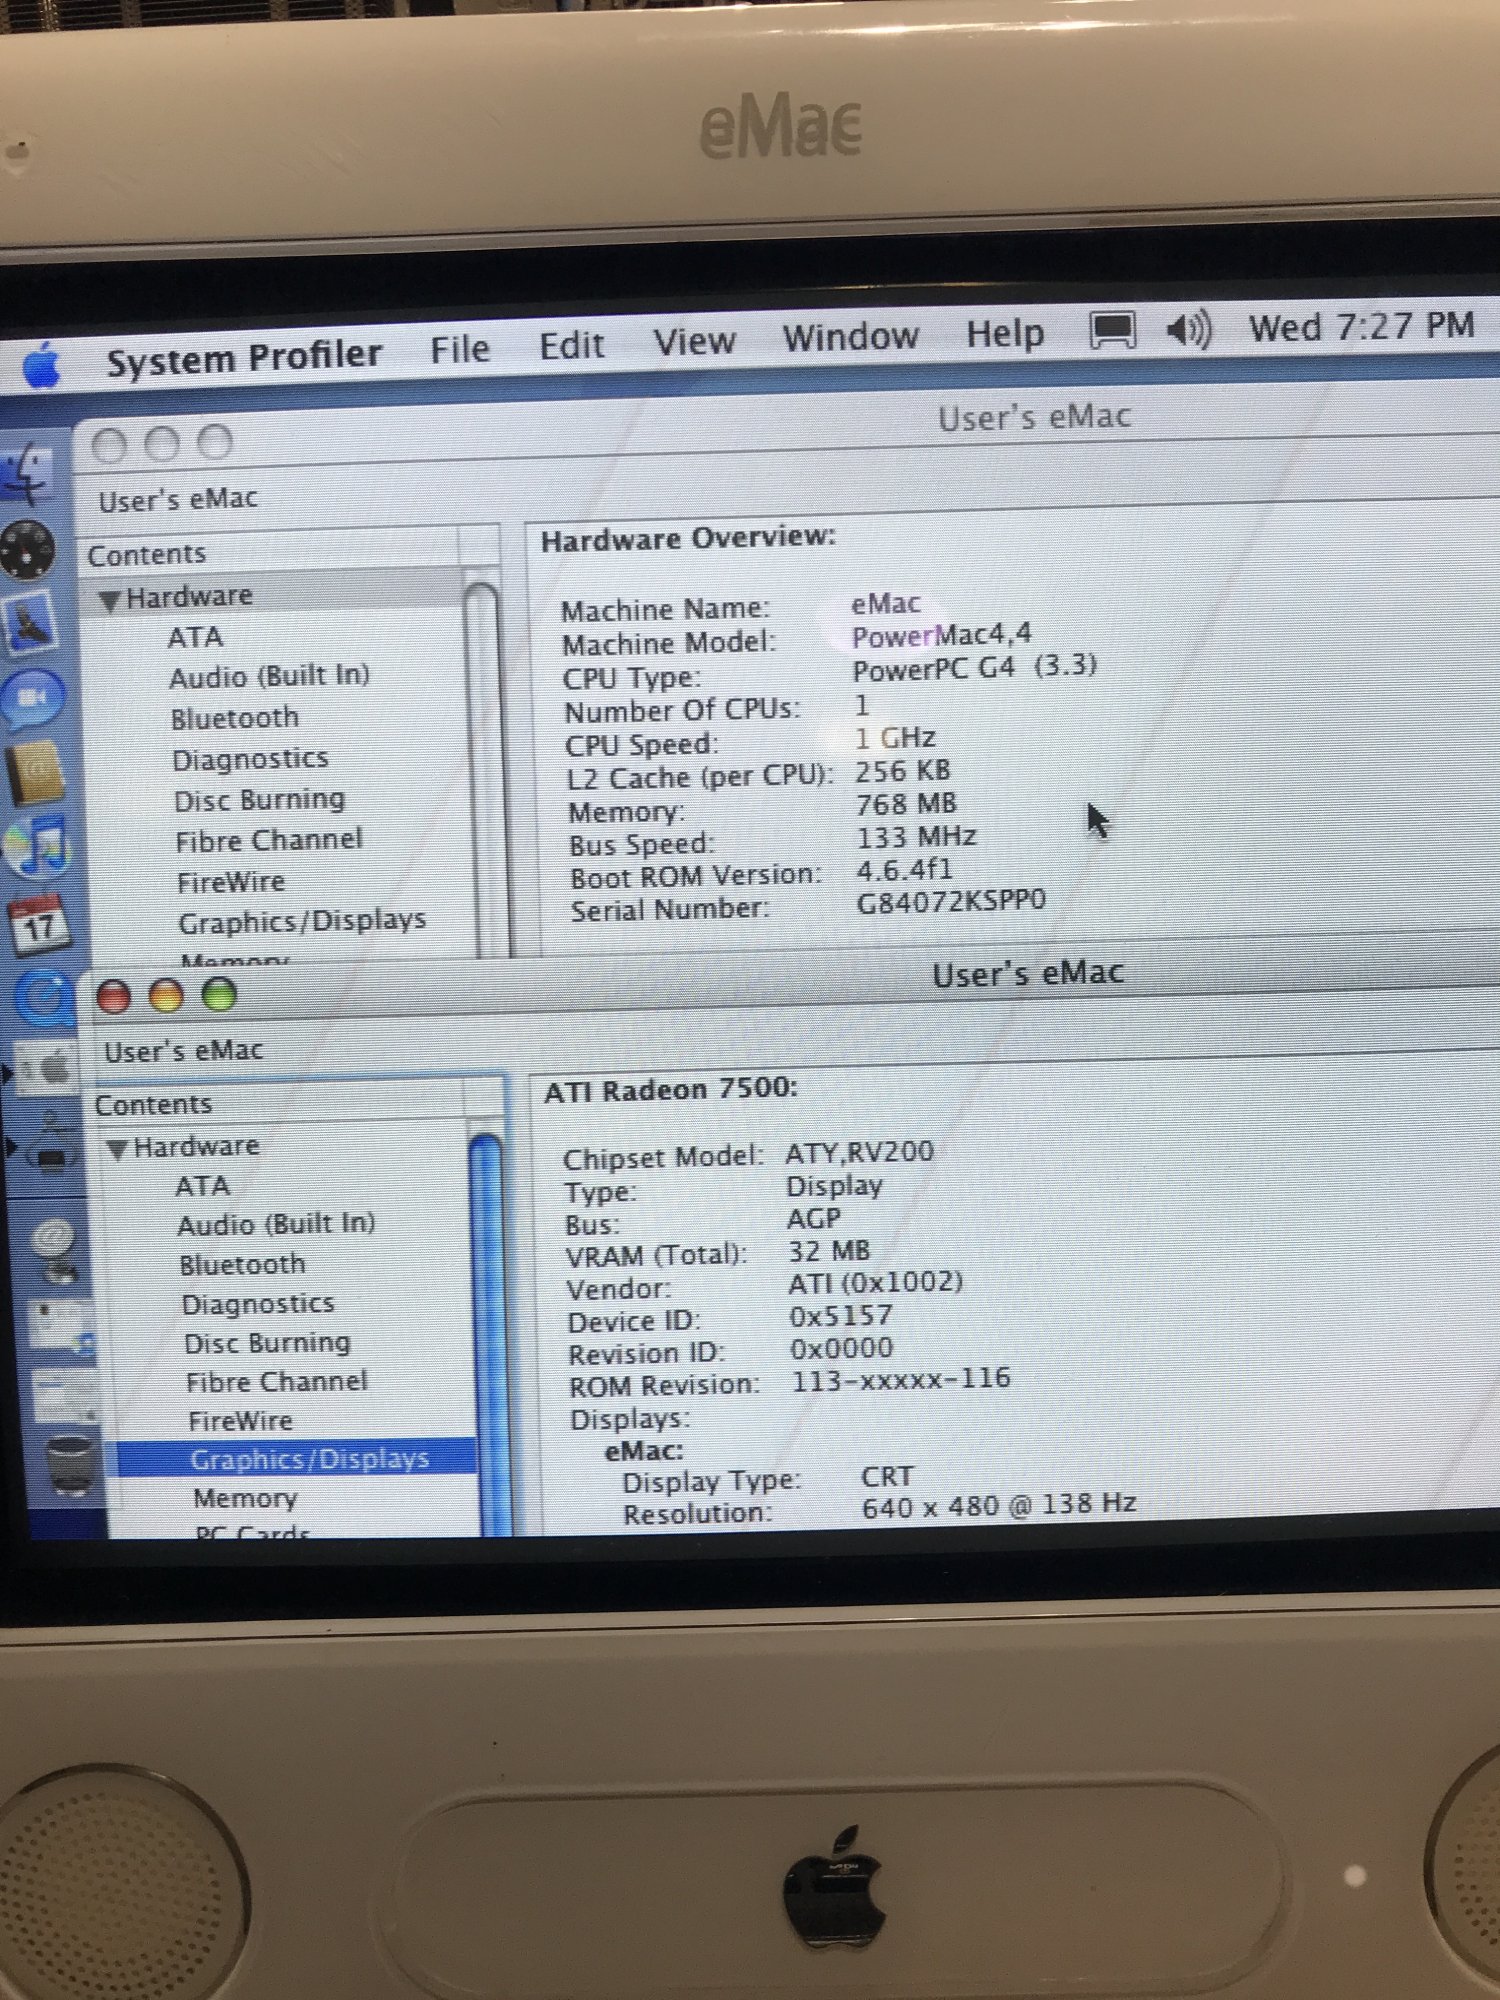This screenshot has width=1500, height=2000.
Task: Click the serial number G84072KSPP0
Action: pyautogui.click(x=951, y=901)
